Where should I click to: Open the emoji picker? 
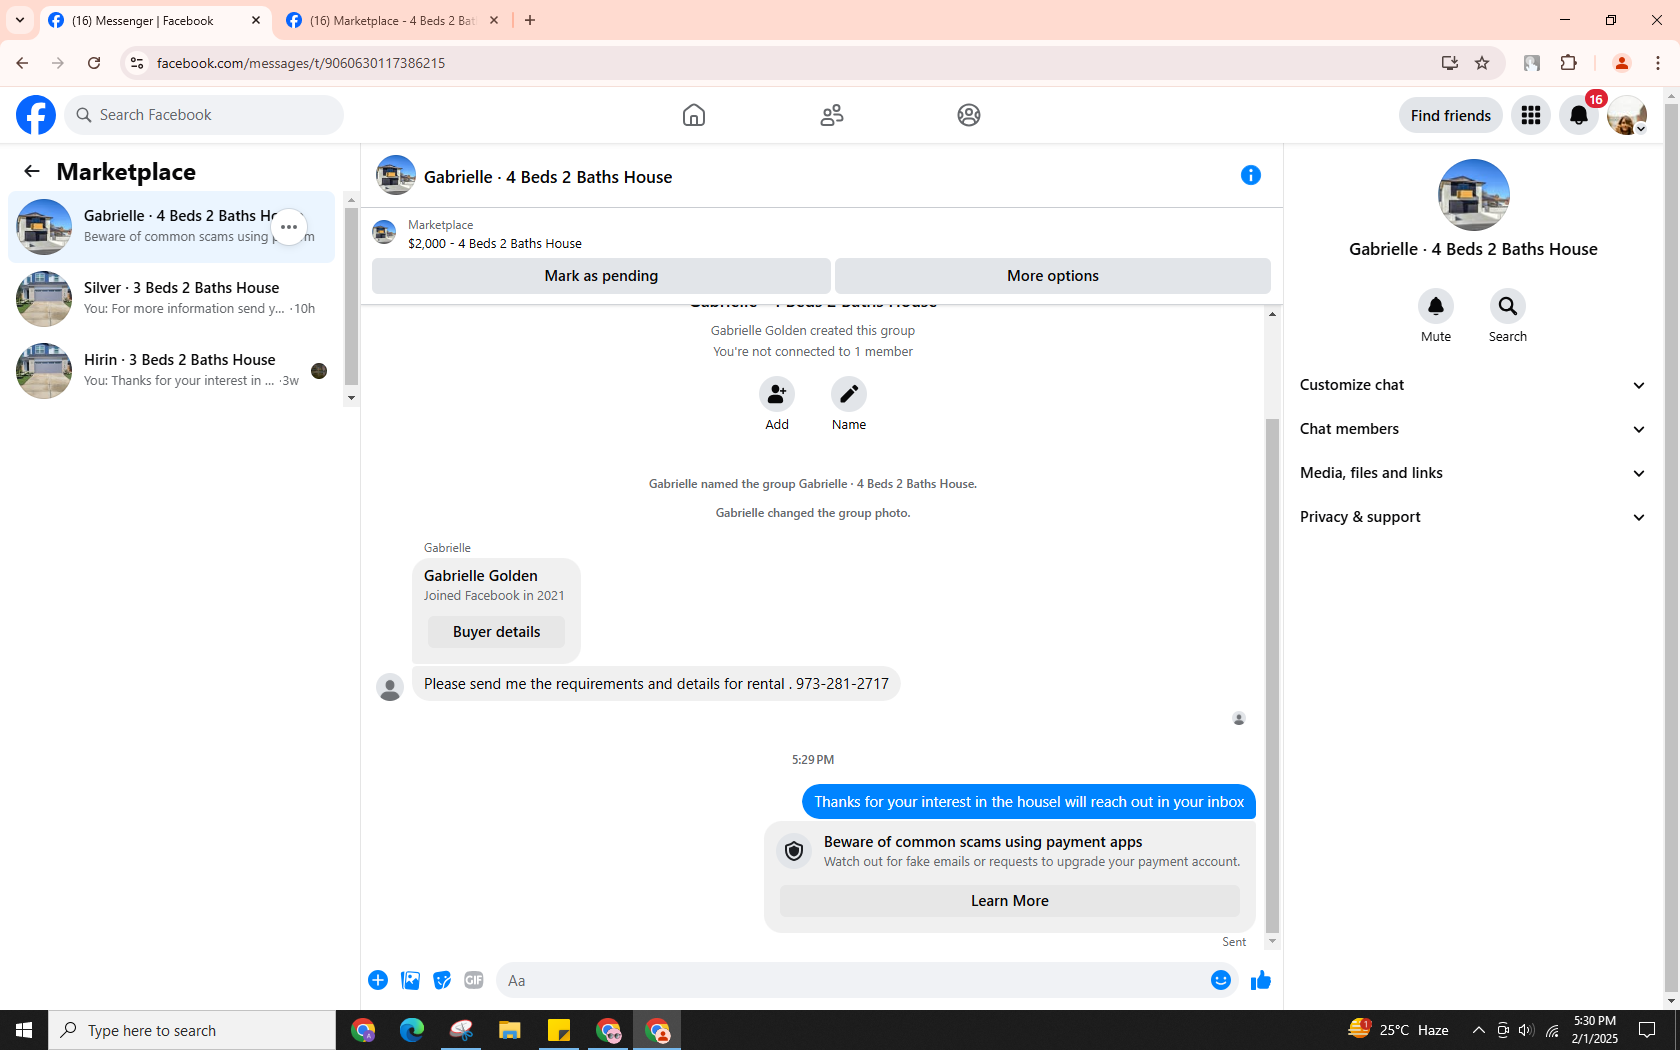pyautogui.click(x=1220, y=980)
